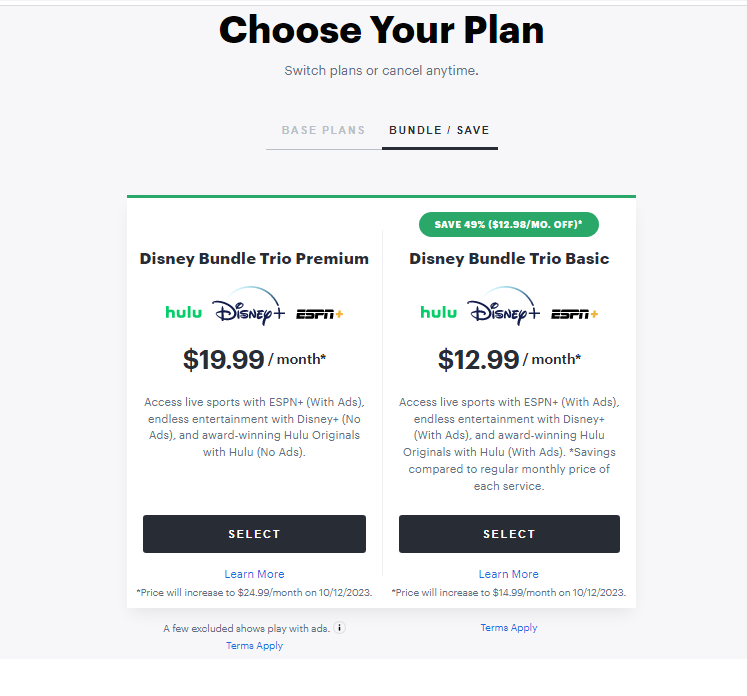Switch to the Base Plans tab
Screen dimensions: 747x696
(323, 130)
